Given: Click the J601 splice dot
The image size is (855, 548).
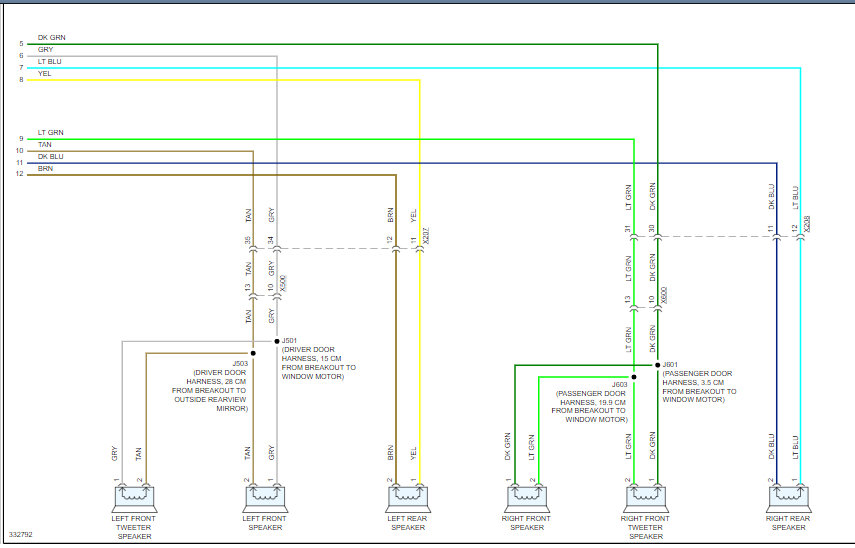Looking at the screenshot, I should click(x=658, y=365).
